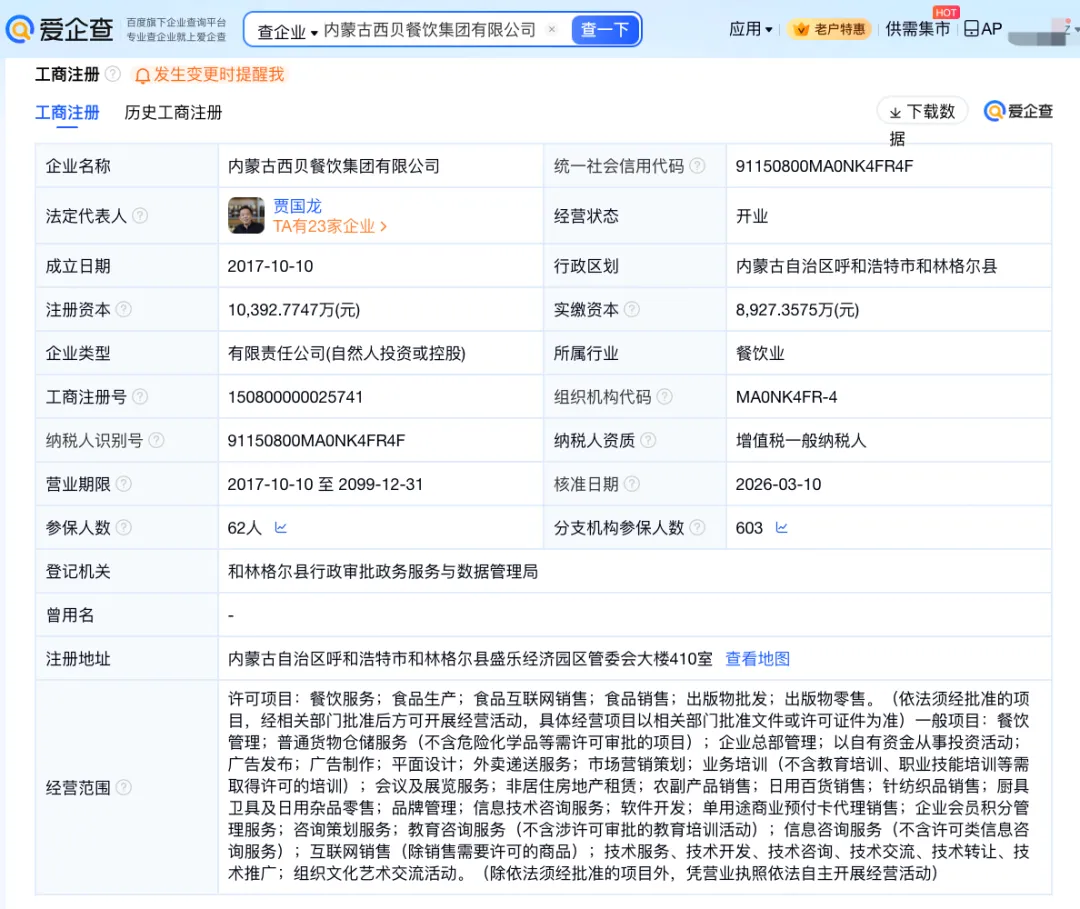The width and height of the screenshot is (1080, 909).
Task: Click the 下载数据 download button
Action: pyautogui.click(x=922, y=112)
